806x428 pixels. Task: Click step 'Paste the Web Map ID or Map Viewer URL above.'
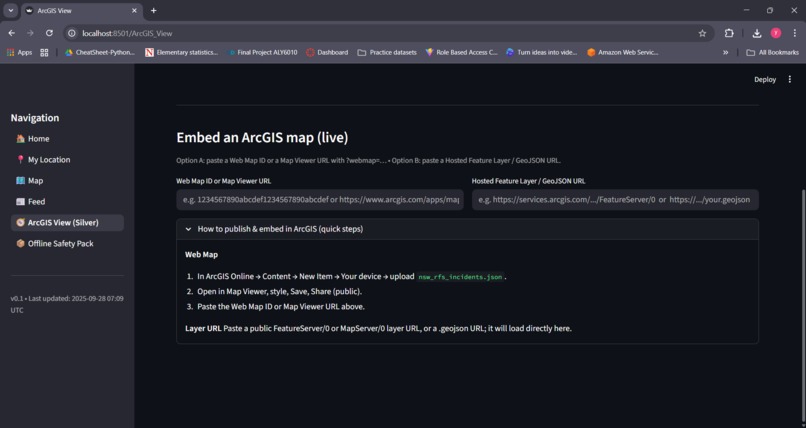[281, 306]
